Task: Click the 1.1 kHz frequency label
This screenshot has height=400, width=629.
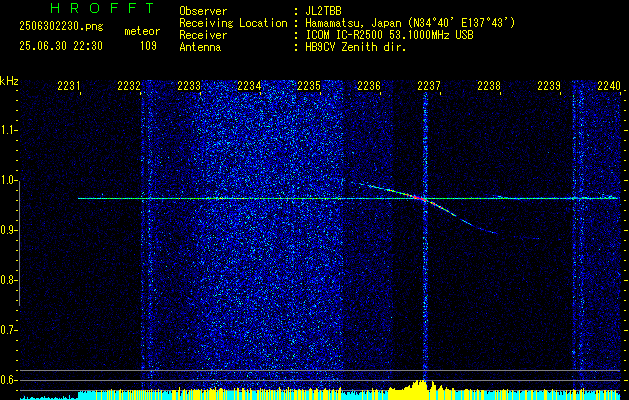Action: coord(8,130)
